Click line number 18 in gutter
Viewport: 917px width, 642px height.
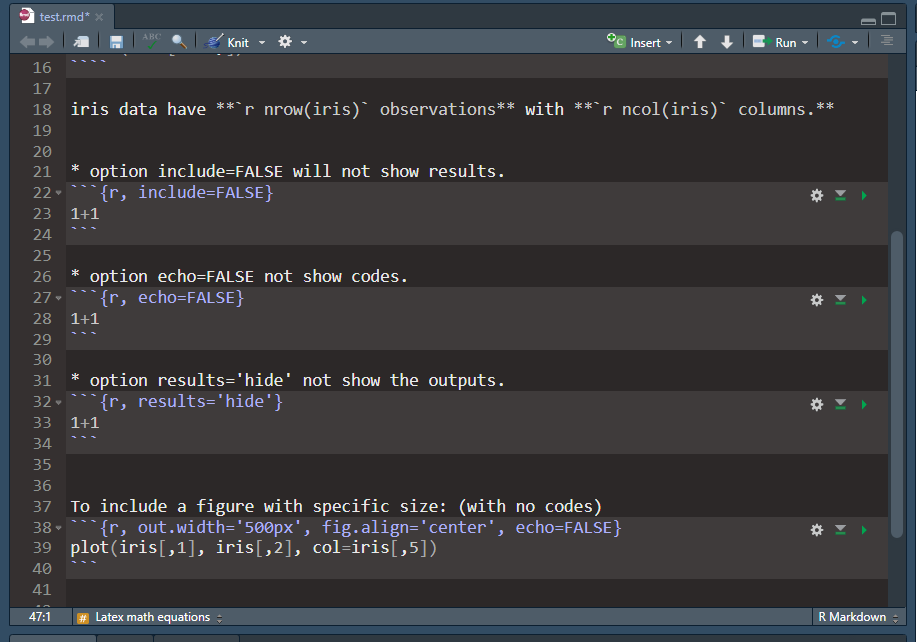point(42,110)
